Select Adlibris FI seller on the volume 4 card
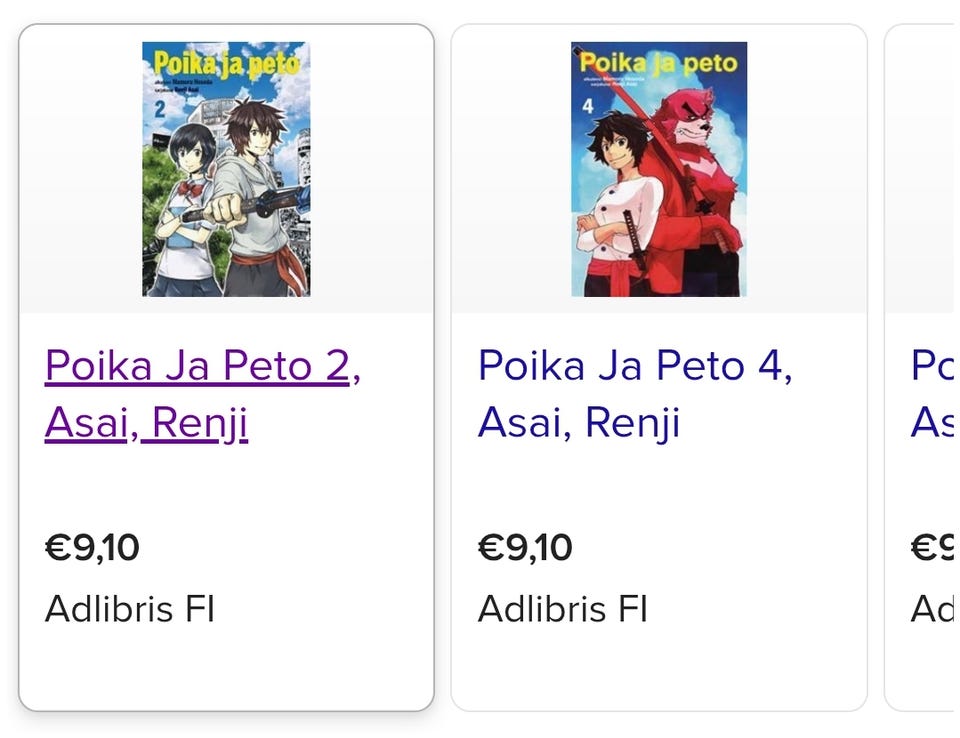 (562, 609)
